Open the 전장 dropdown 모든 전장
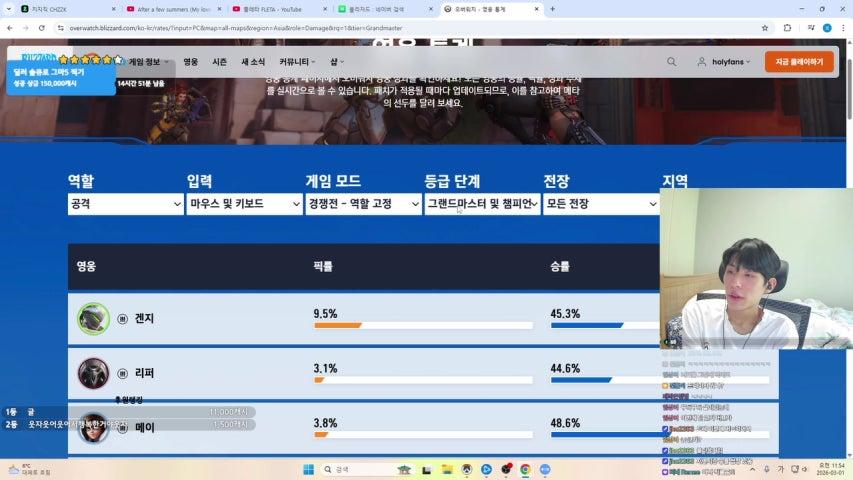The width and height of the screenshot is (853, 480). [601, 204]
